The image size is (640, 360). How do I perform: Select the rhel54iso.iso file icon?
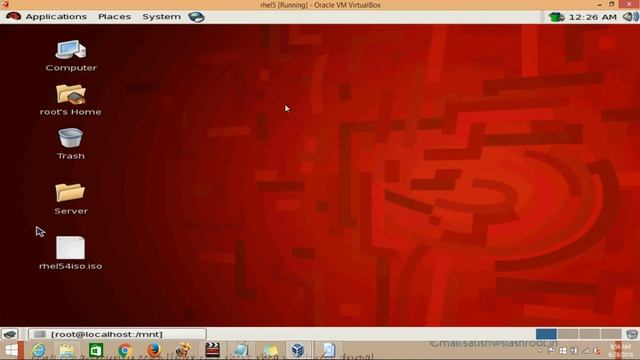pos(71,253)
